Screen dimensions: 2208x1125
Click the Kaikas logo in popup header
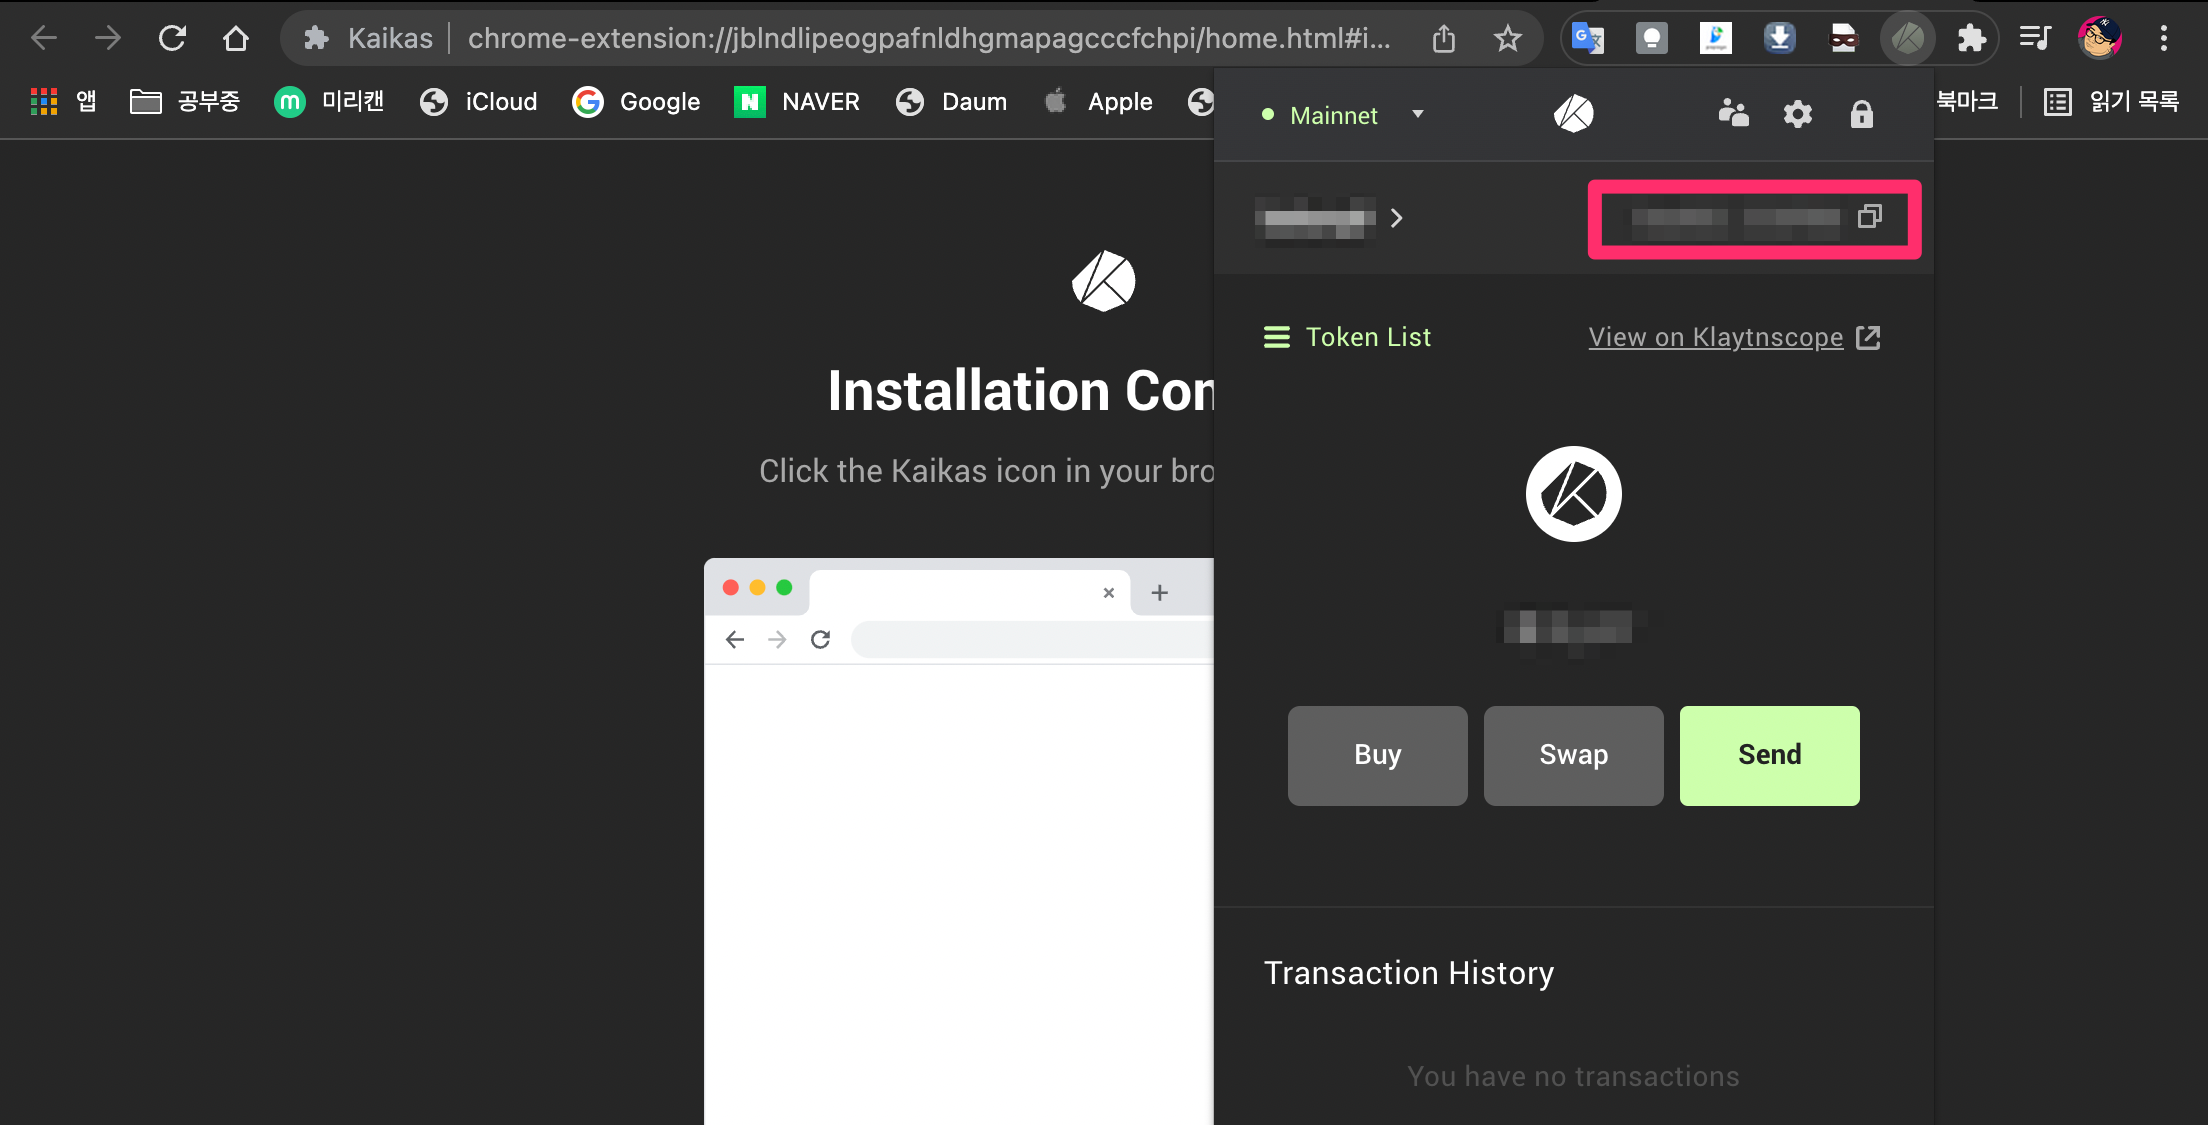1573,114
